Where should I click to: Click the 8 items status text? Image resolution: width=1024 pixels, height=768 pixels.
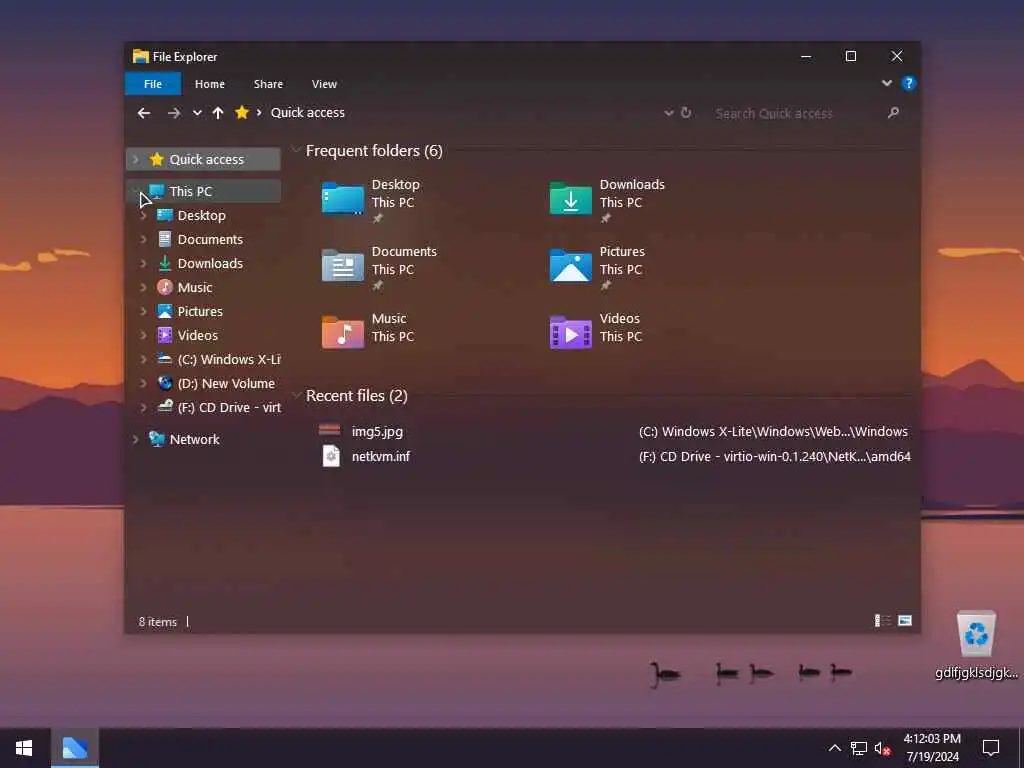(157, 622)
